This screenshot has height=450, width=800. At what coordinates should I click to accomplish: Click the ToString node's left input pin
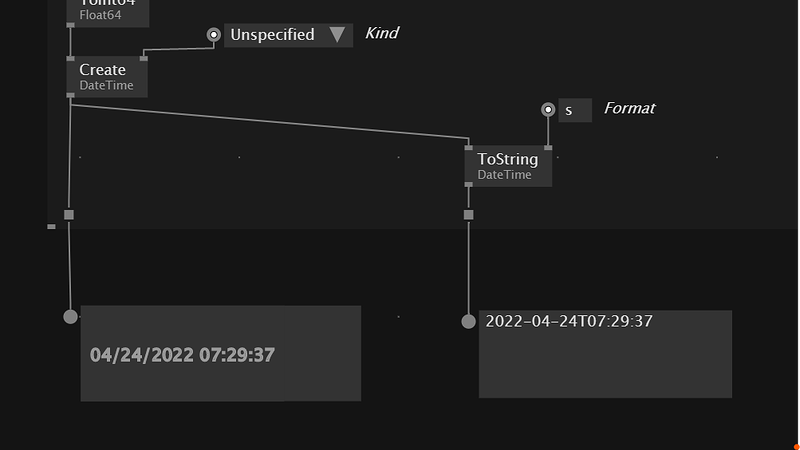click(x=469, y=148)
